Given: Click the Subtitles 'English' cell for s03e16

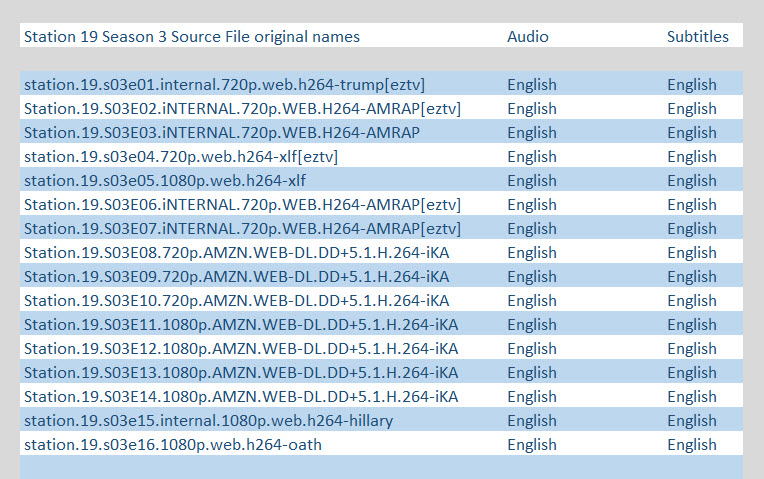Looking at the screenshot, I should 692,444.
